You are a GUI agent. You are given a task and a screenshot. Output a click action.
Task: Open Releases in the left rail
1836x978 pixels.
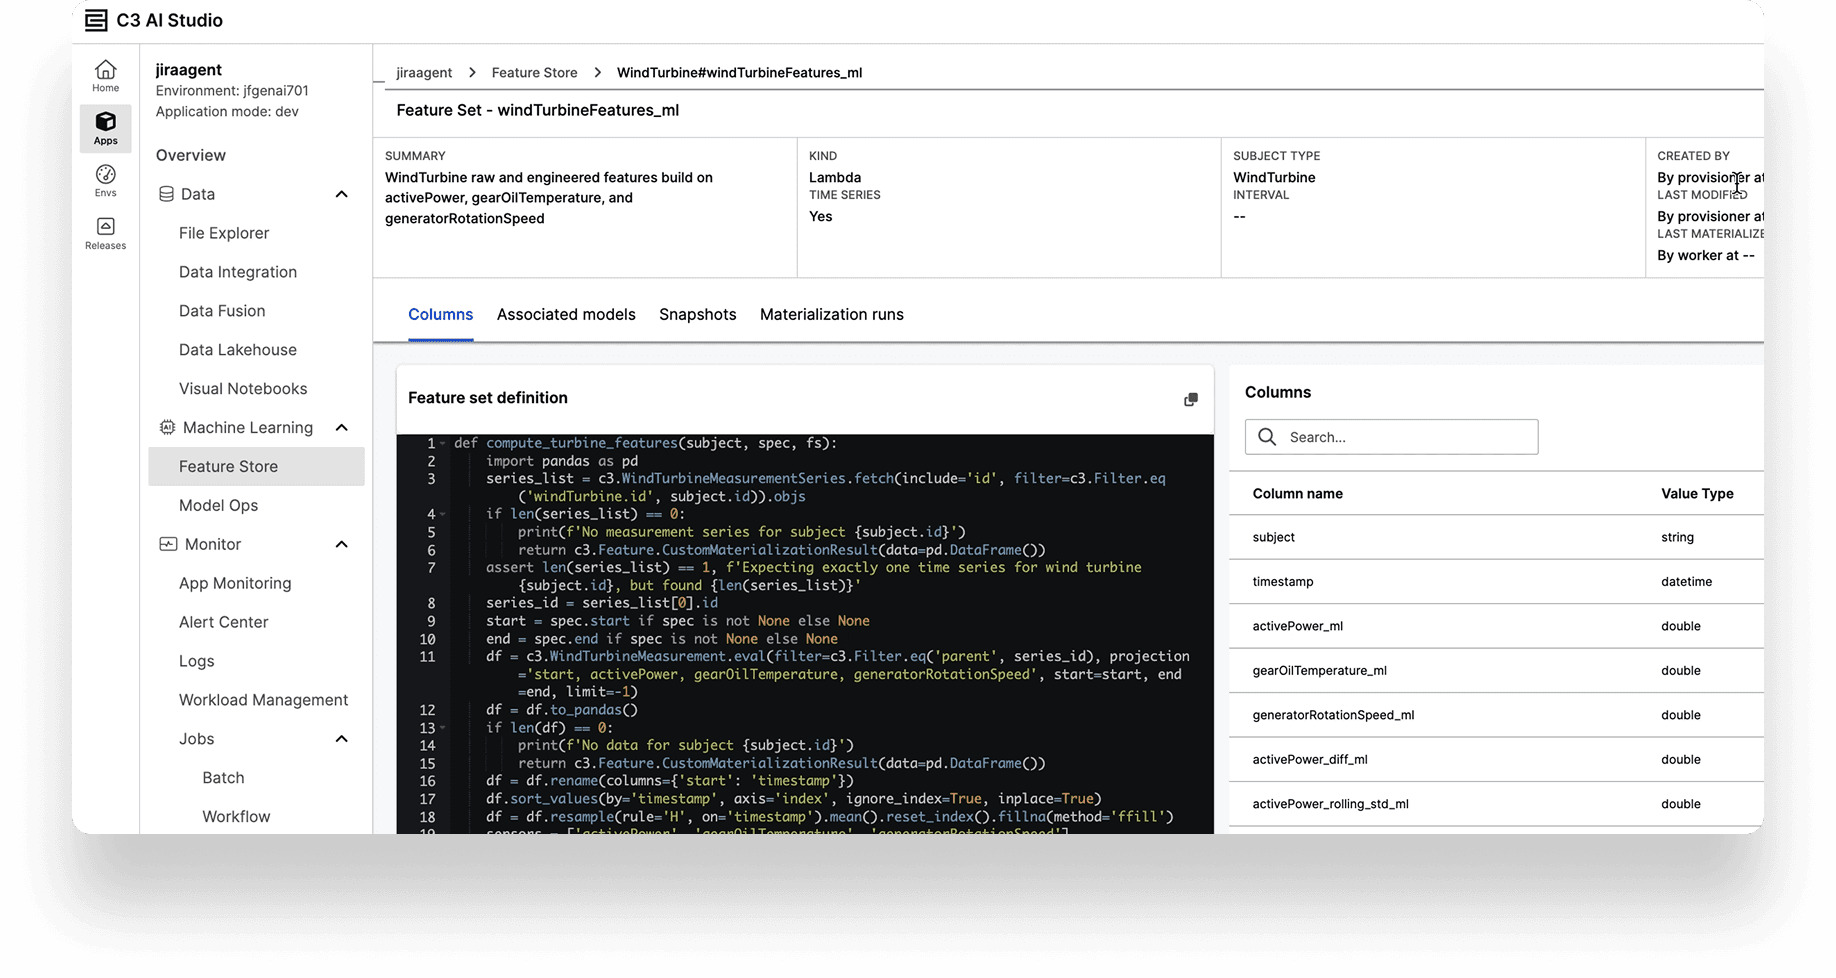coord(105,233)
